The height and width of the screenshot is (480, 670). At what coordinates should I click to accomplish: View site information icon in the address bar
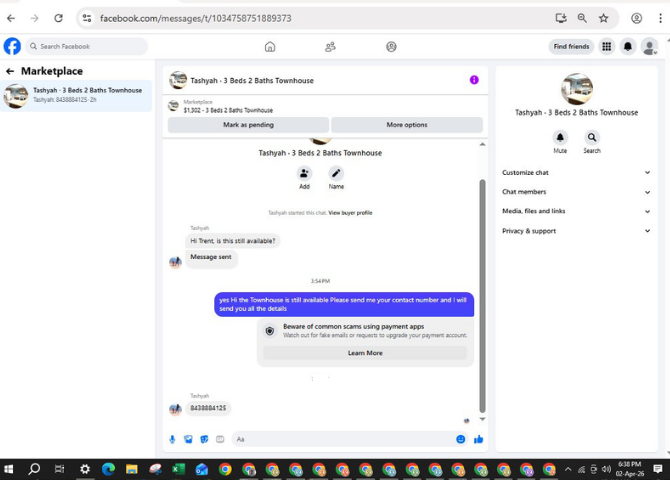tap(87, 18)
